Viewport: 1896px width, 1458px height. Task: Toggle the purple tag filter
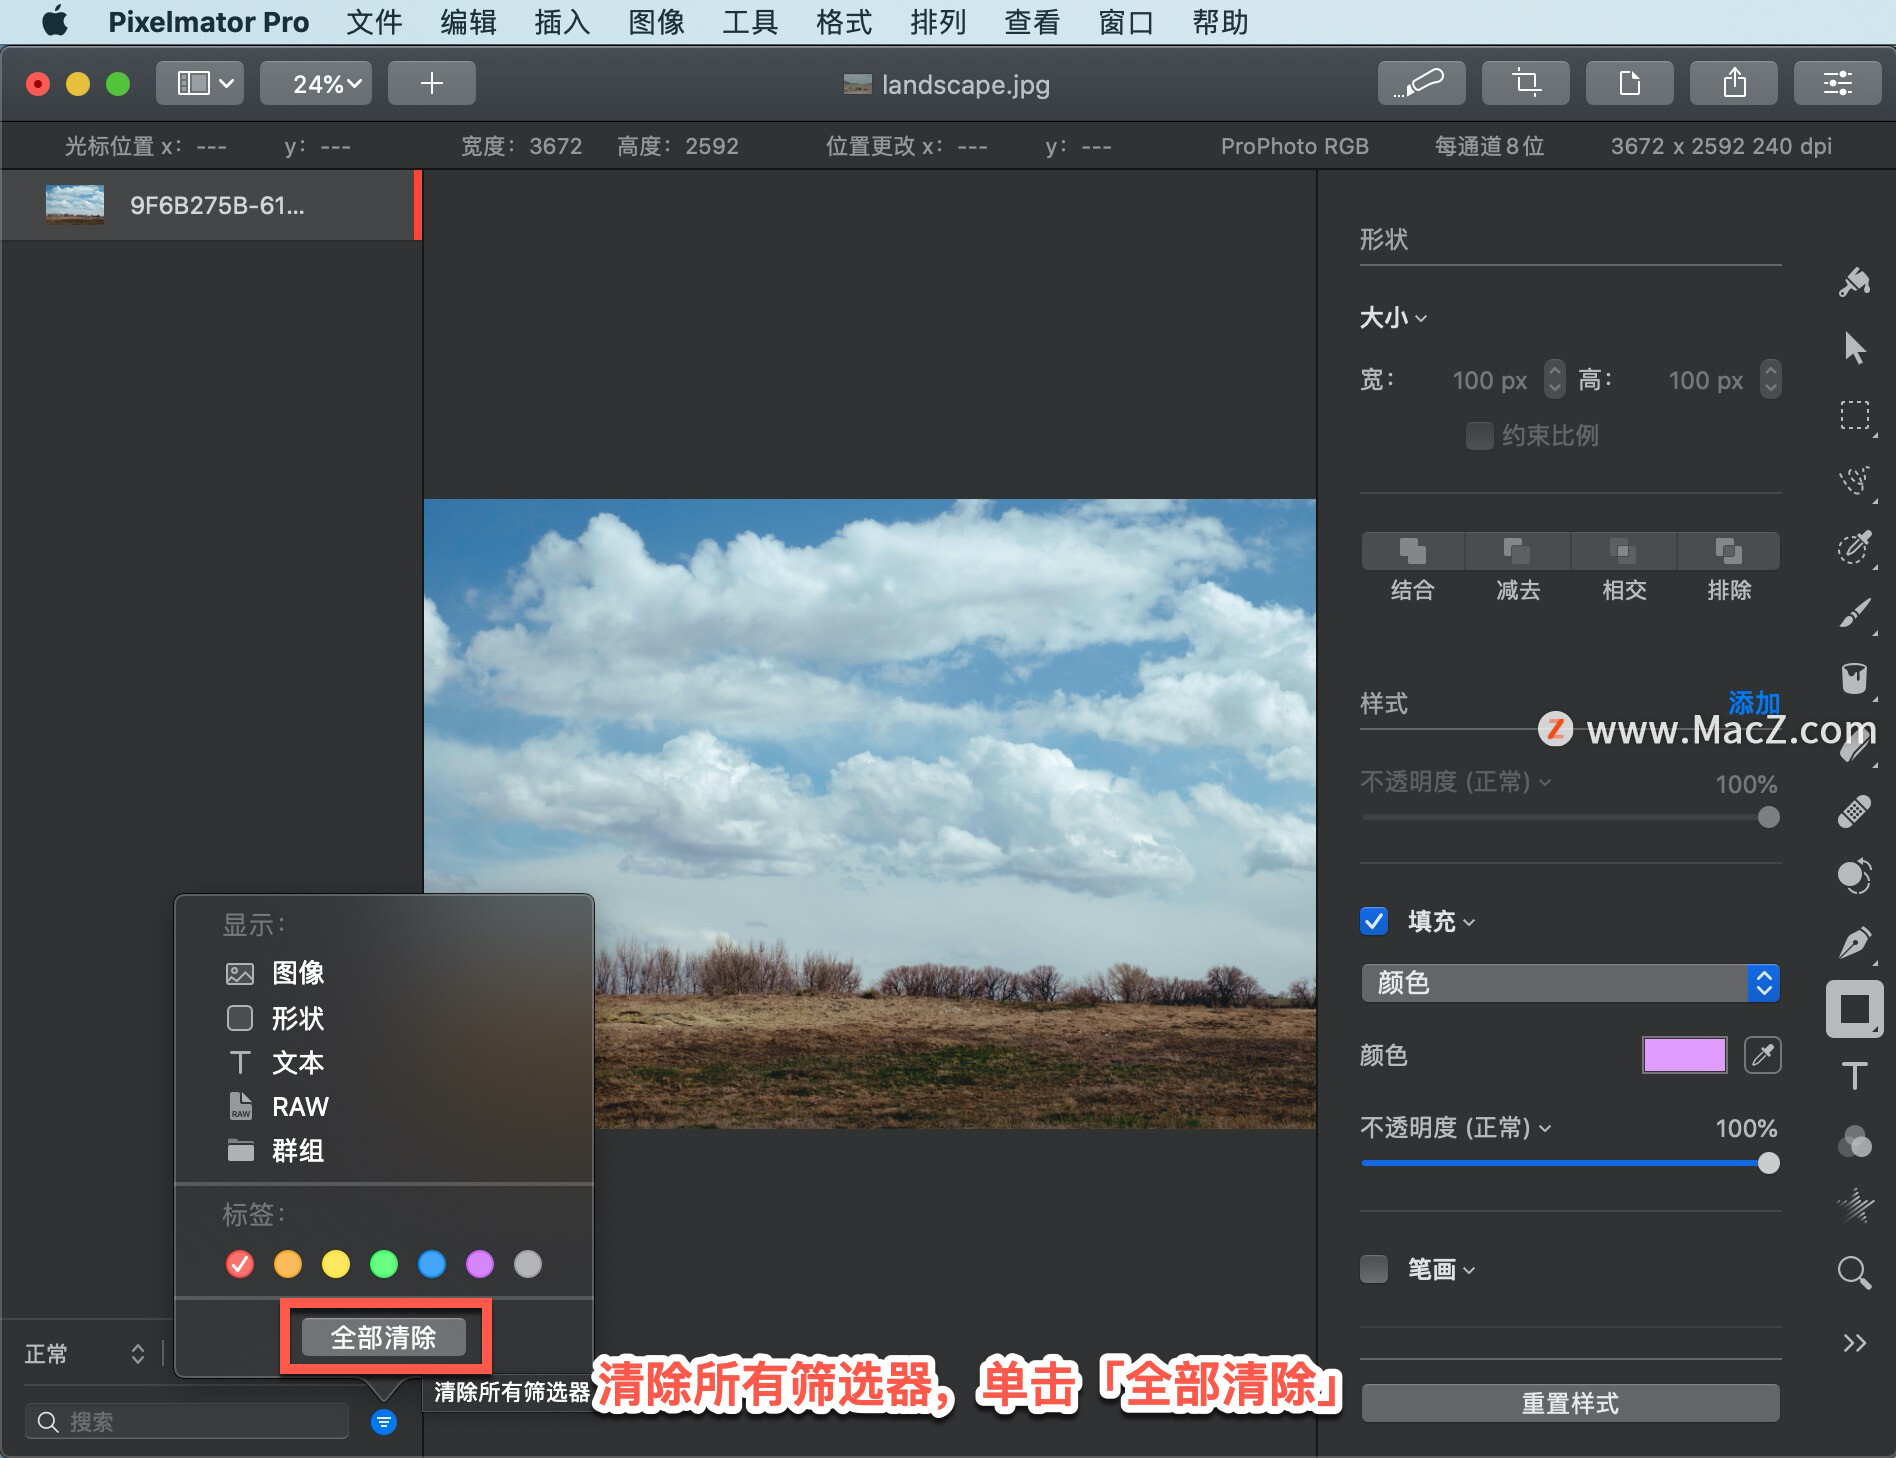tap(480, 1264)
